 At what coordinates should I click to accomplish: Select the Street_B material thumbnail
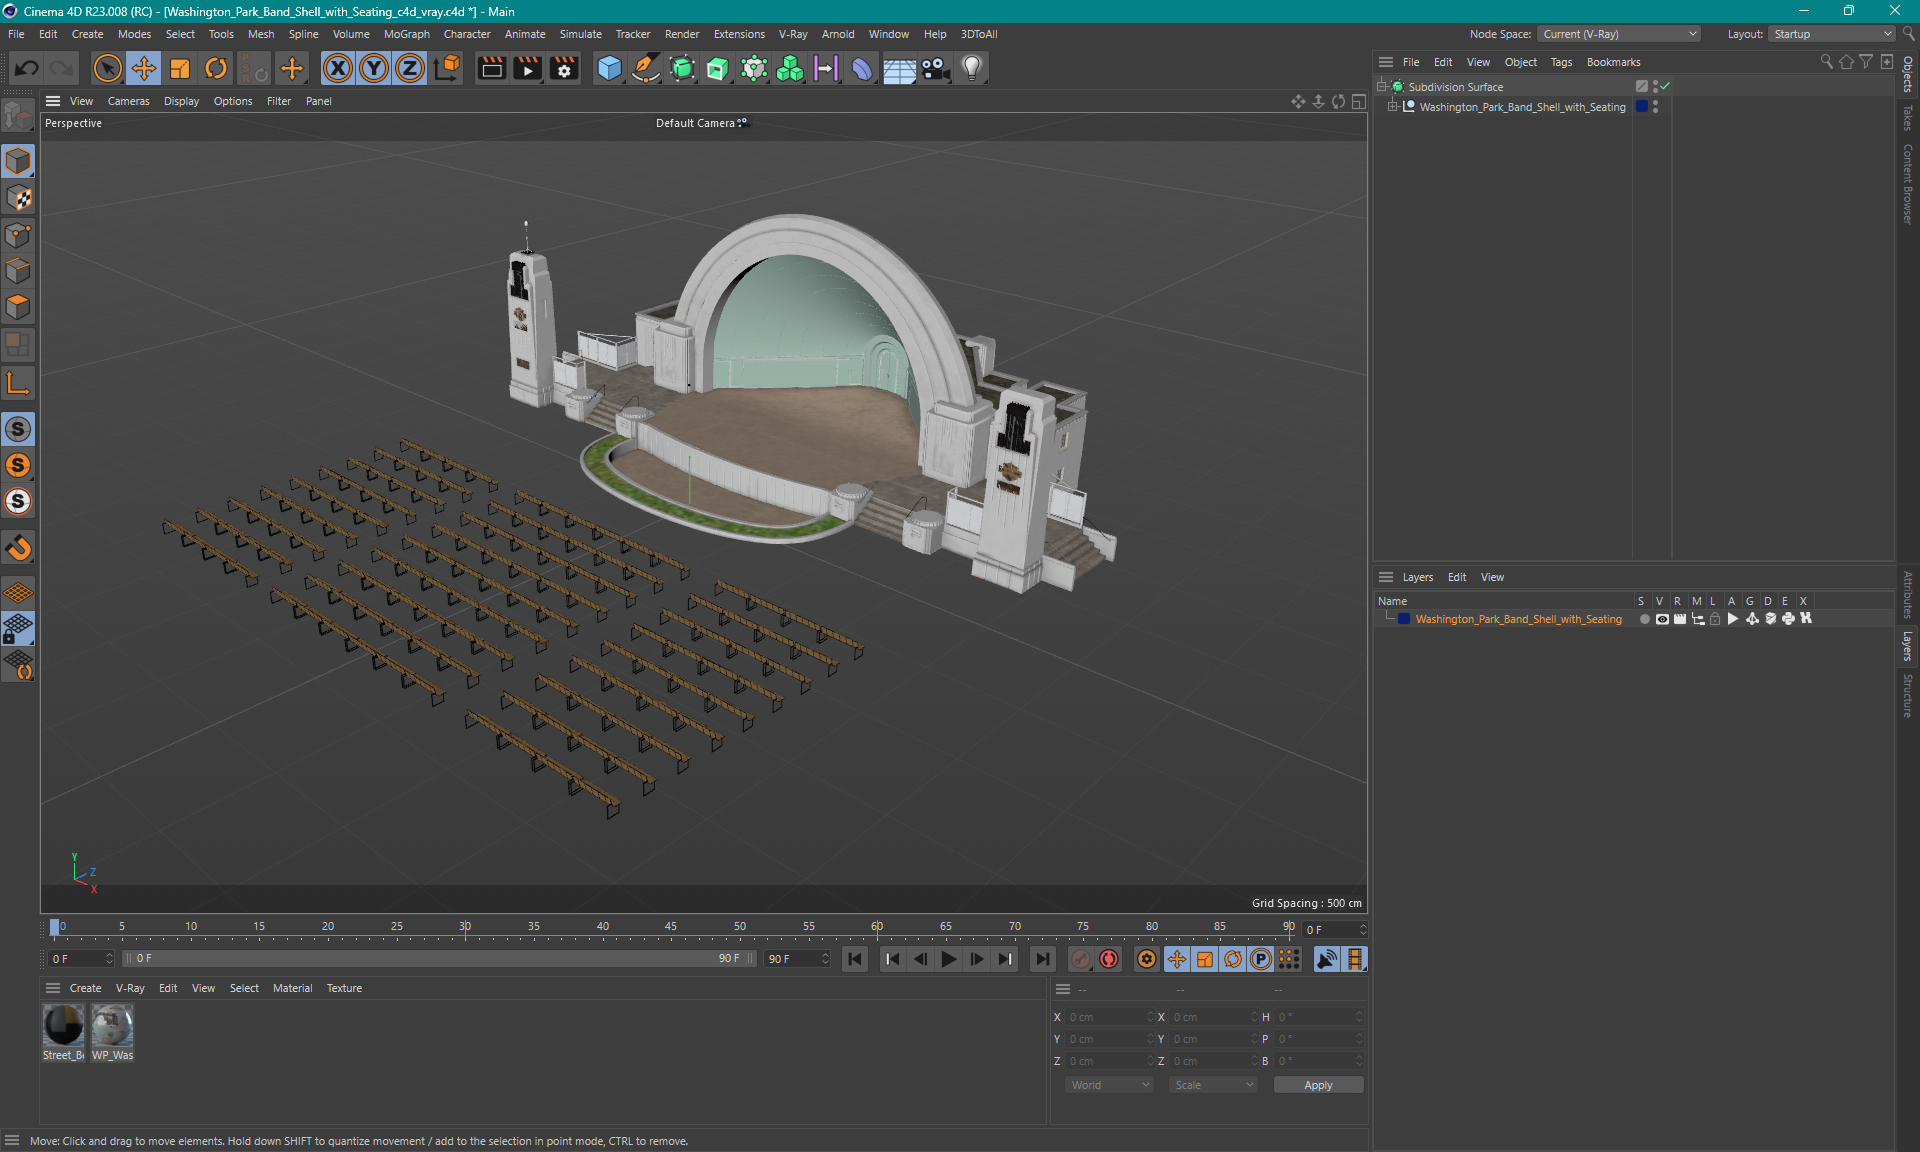[63, 1025]
